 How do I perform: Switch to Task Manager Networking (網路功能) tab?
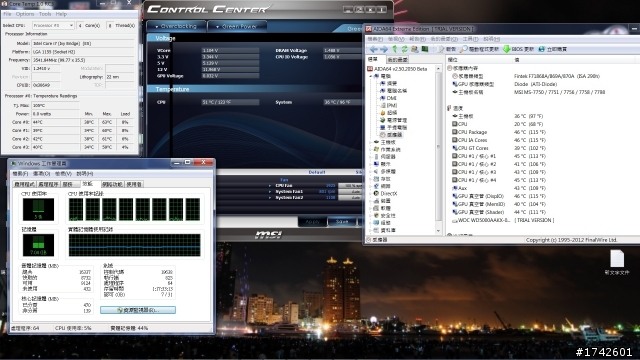[x=112, y=184]
